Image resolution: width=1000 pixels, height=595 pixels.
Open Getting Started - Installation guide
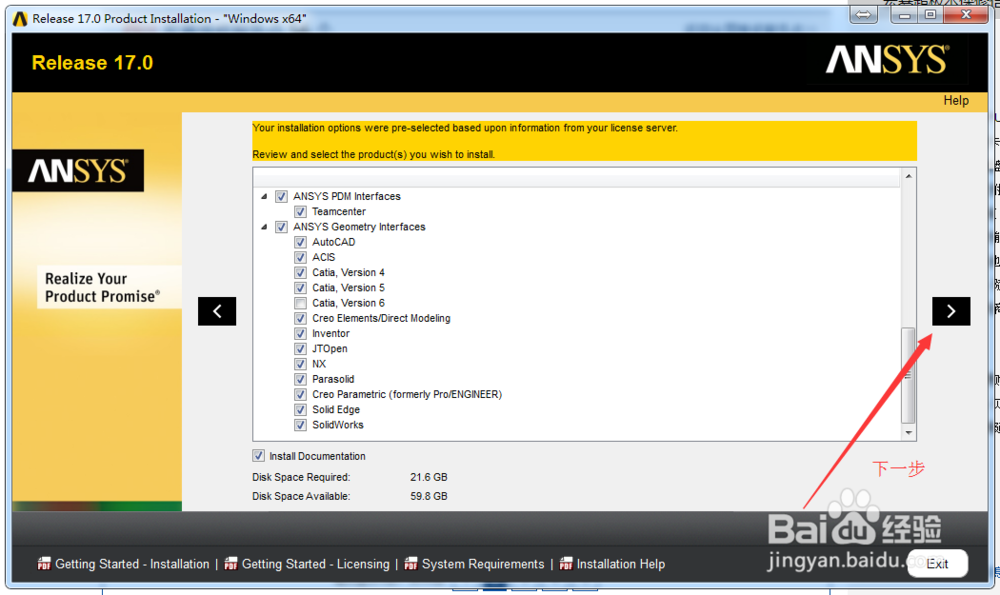pos(132,564)
